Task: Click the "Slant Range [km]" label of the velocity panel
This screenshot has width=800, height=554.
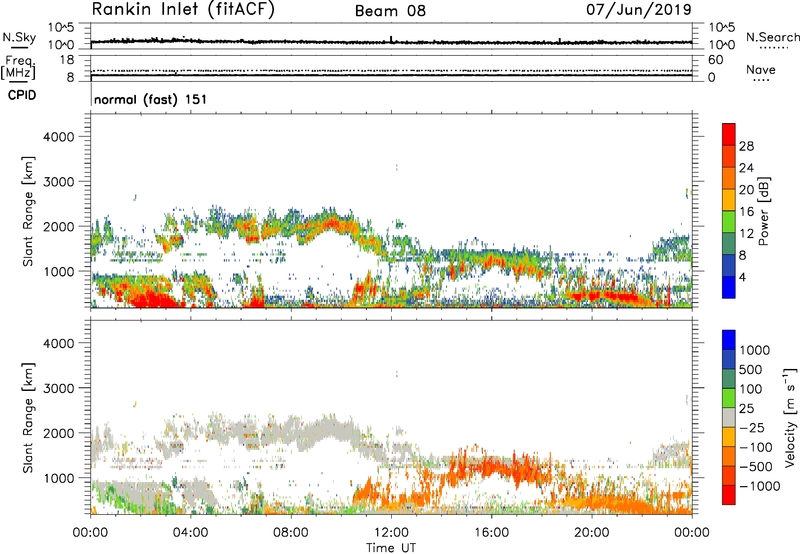Action: 28,418
